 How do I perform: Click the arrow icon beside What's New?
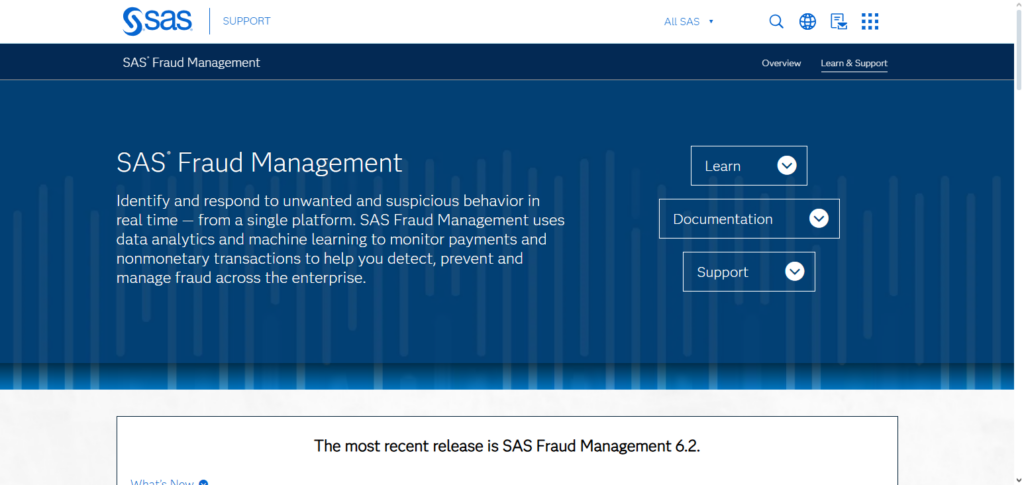click(203, 483)
